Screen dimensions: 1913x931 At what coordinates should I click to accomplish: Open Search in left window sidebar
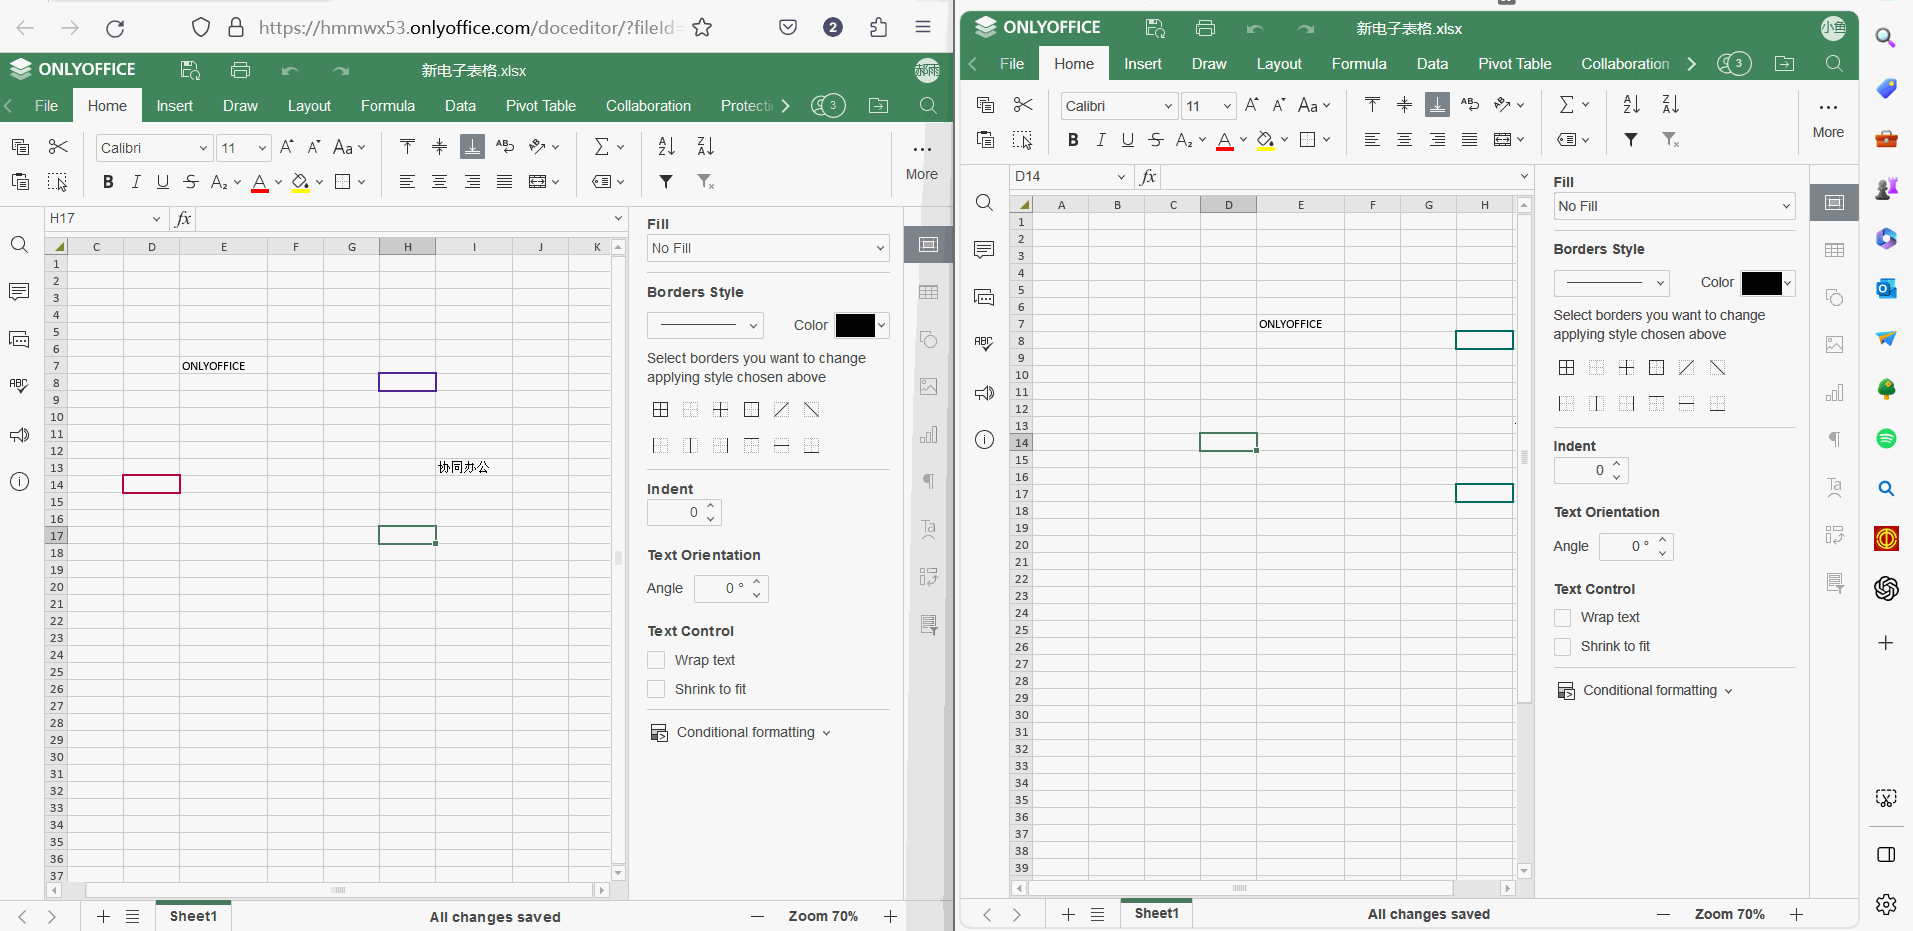click(x=19, y=245)
